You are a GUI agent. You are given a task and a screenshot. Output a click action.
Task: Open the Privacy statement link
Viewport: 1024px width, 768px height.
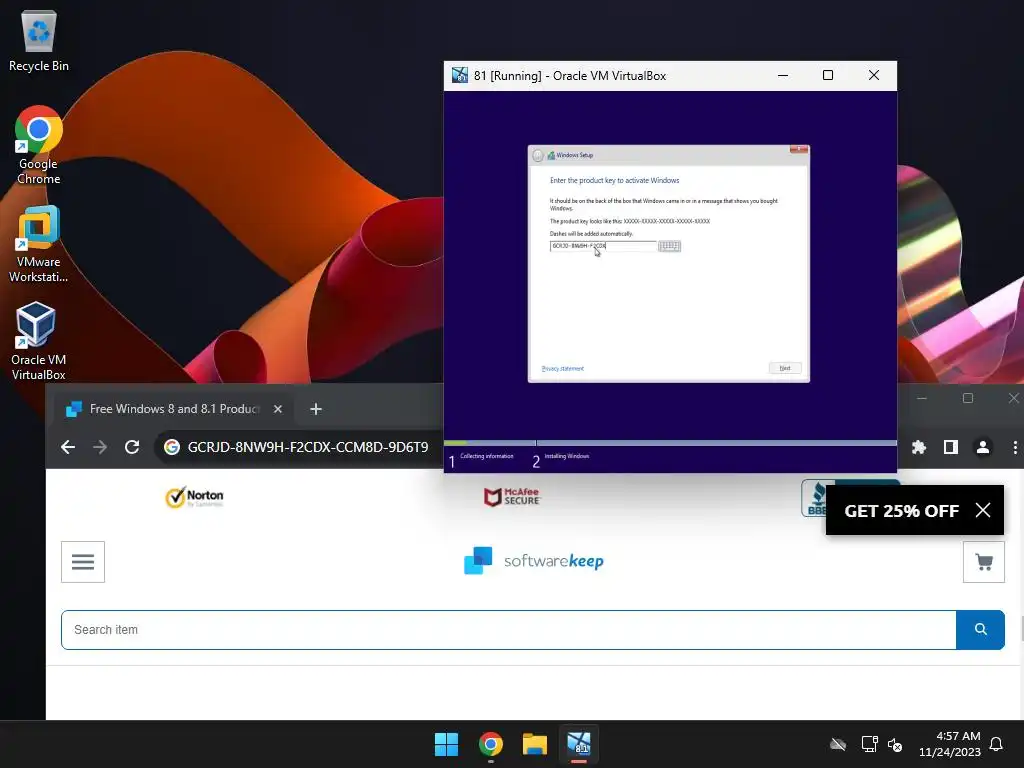click(x=563, y=368)
